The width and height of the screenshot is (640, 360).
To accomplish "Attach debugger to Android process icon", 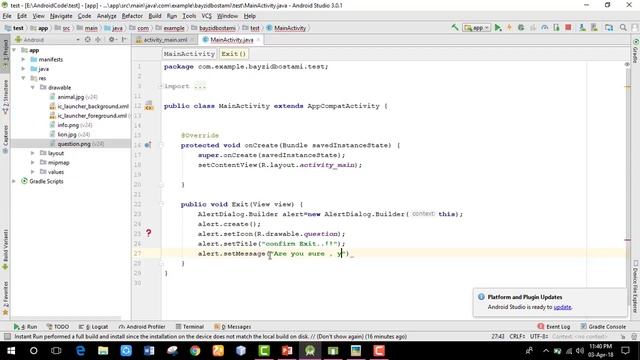I will point(556,28).
